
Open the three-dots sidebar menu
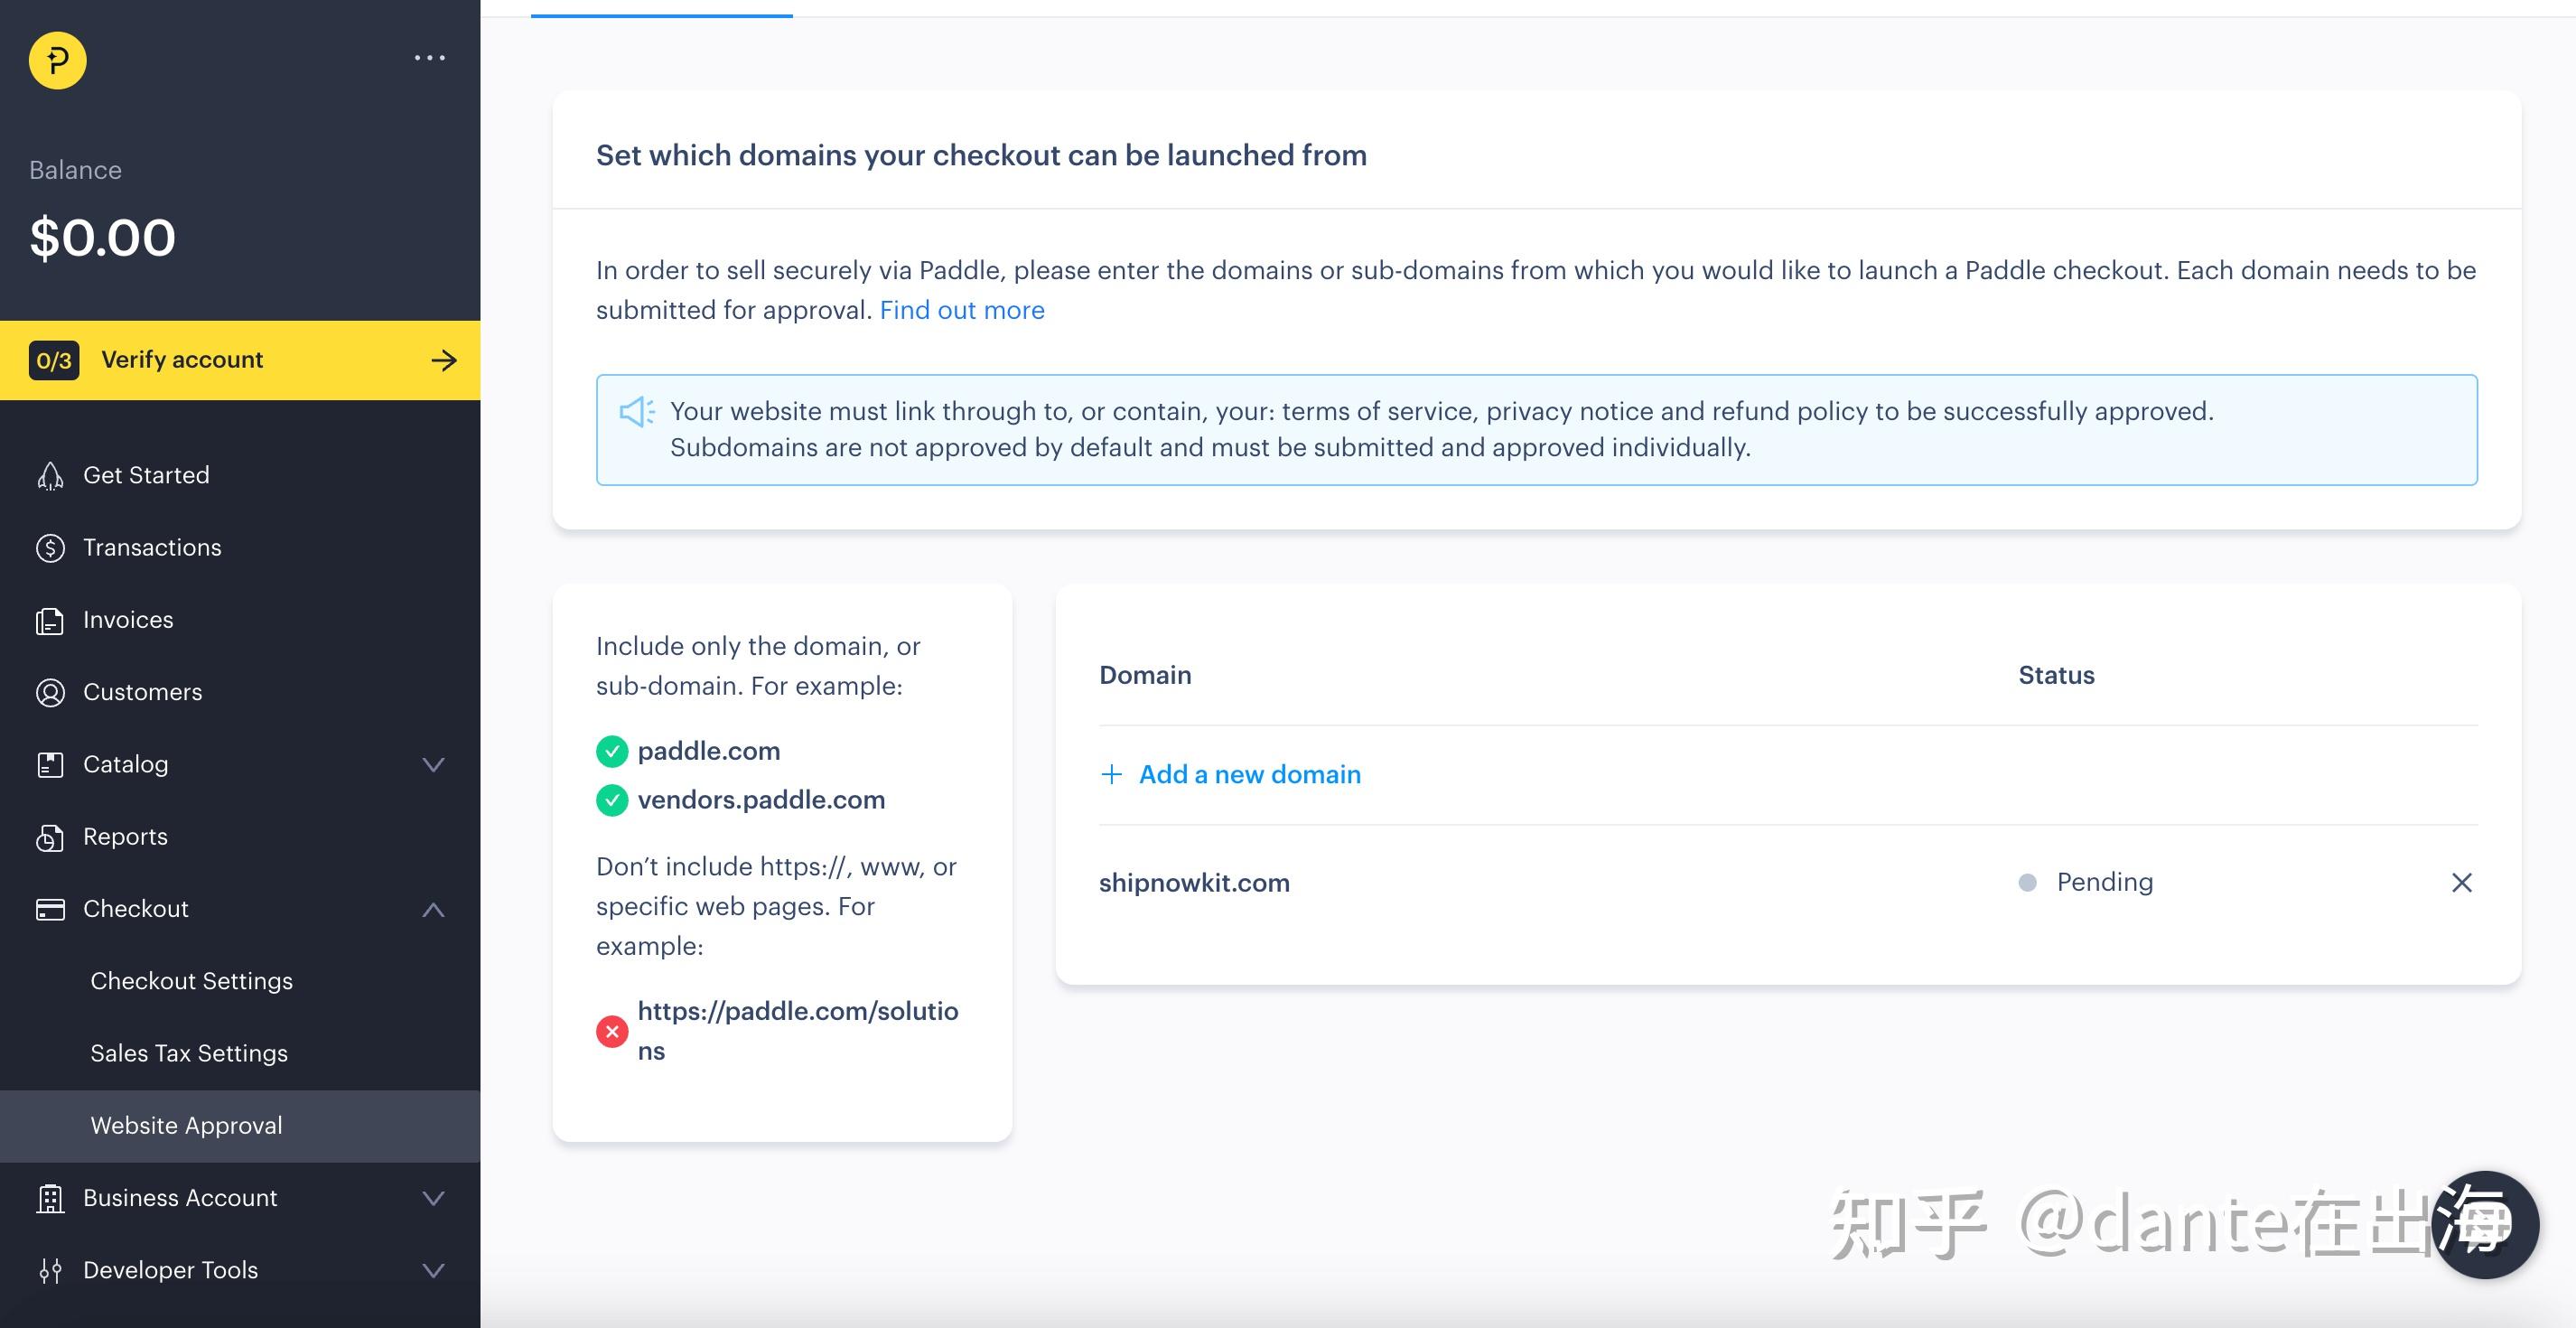[x=430, y=58]
